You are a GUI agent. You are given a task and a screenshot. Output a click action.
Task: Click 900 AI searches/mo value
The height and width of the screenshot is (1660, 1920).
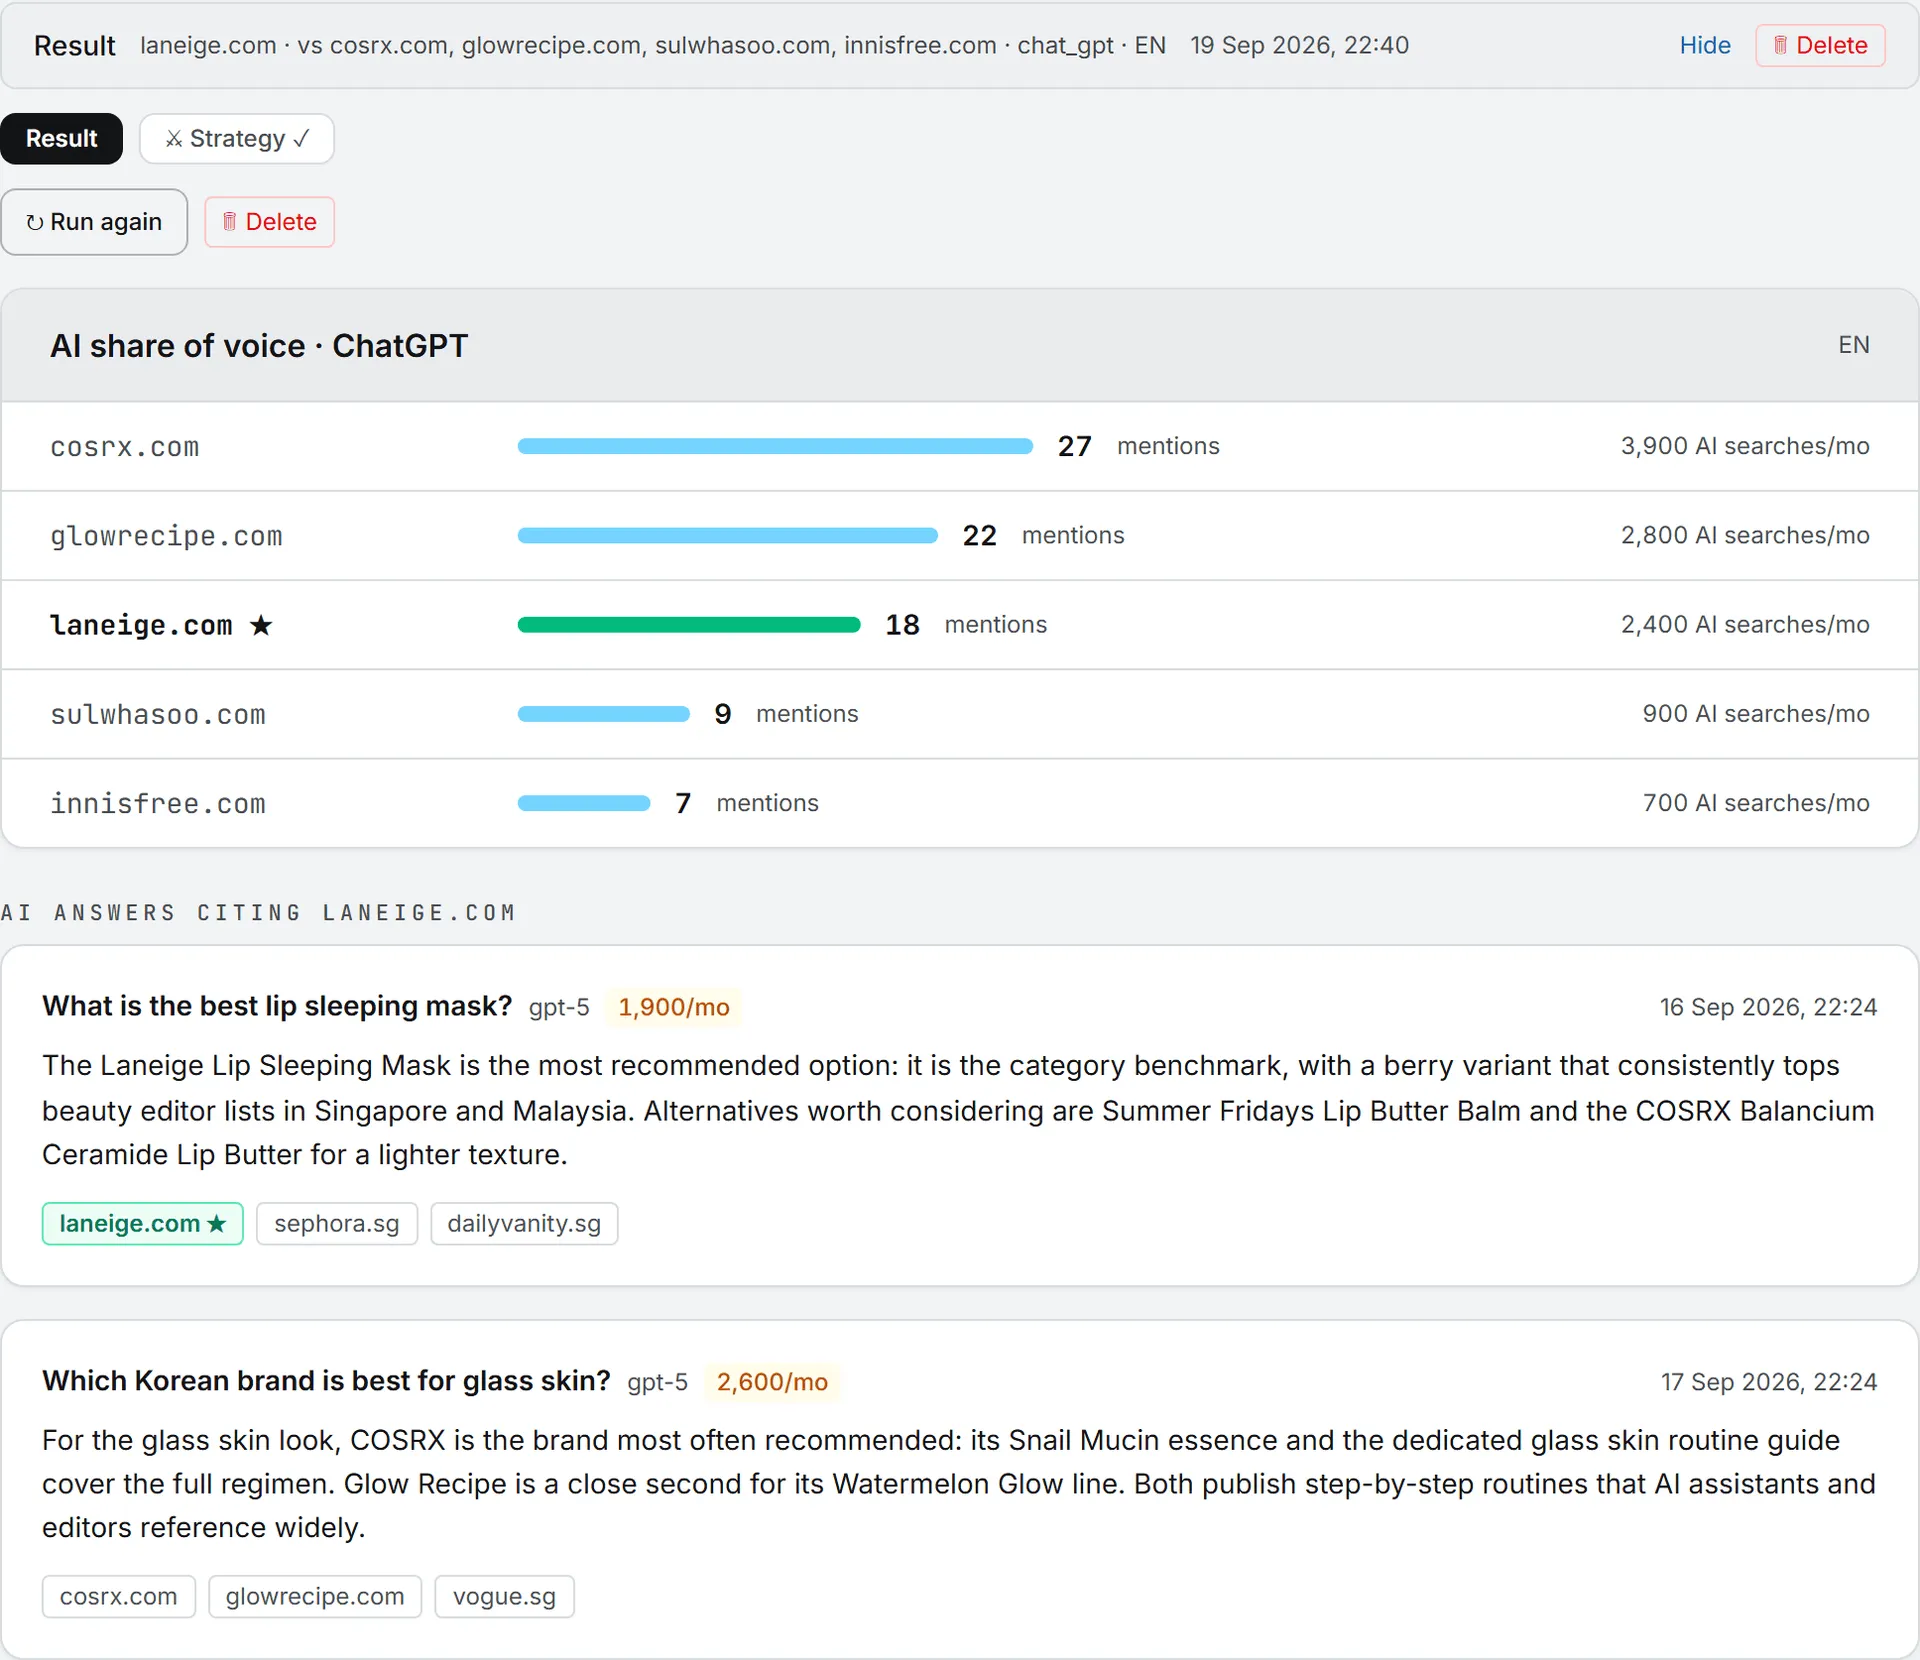1756,715
